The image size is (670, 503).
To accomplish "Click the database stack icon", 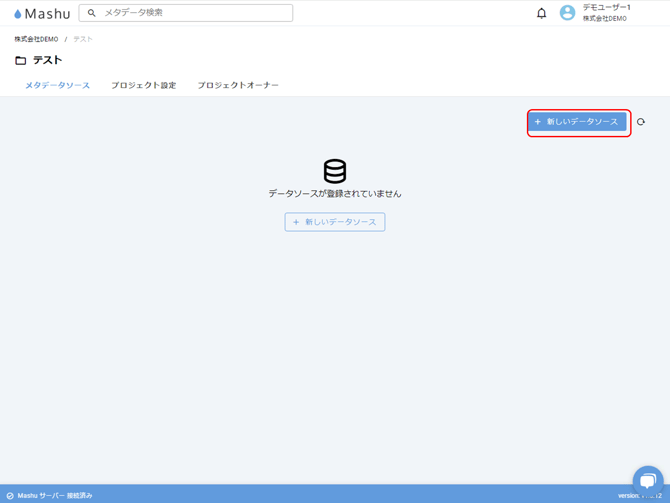I will tap(335, 171).
